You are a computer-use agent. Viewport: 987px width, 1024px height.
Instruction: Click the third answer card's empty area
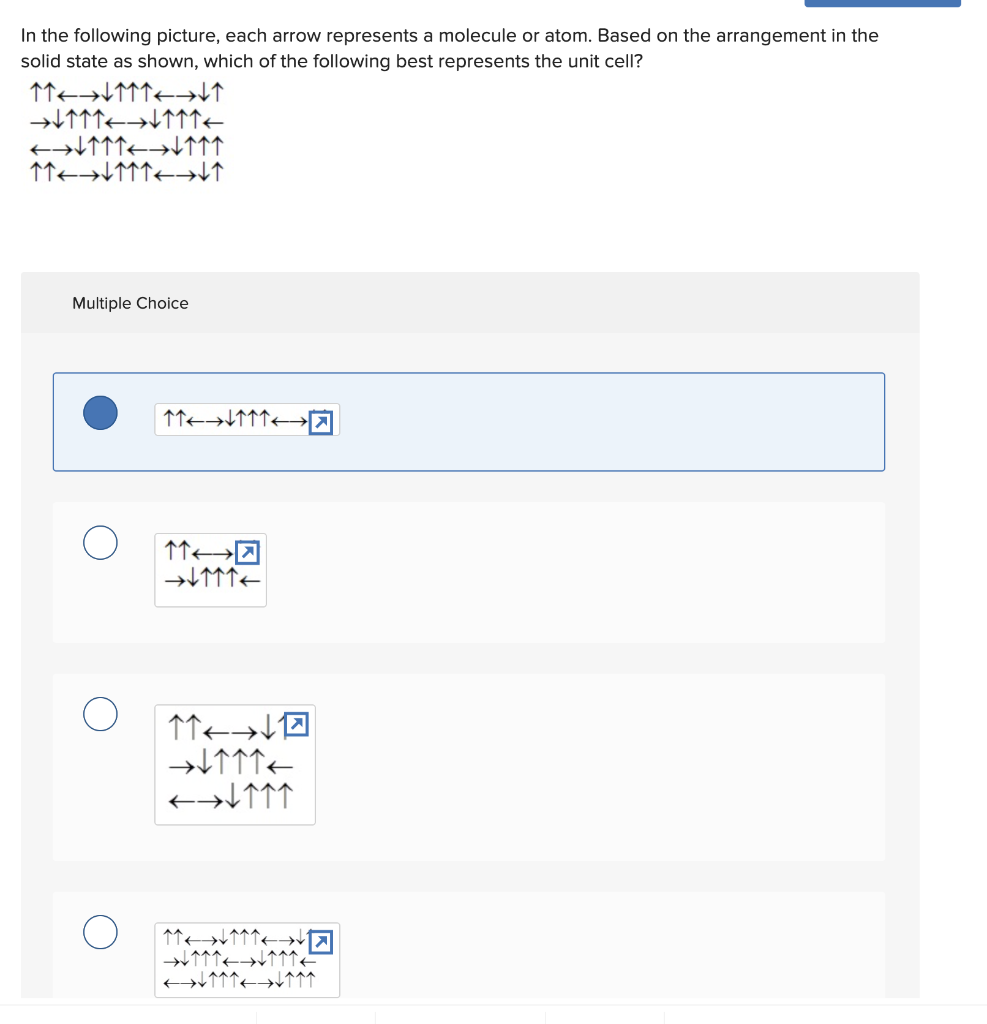[588, 767]
